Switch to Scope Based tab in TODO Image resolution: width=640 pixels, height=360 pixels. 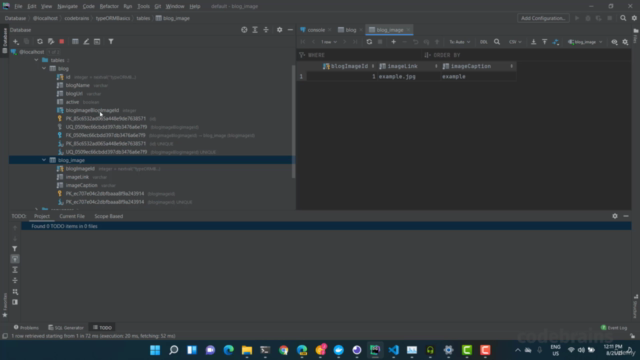[109, 216]
